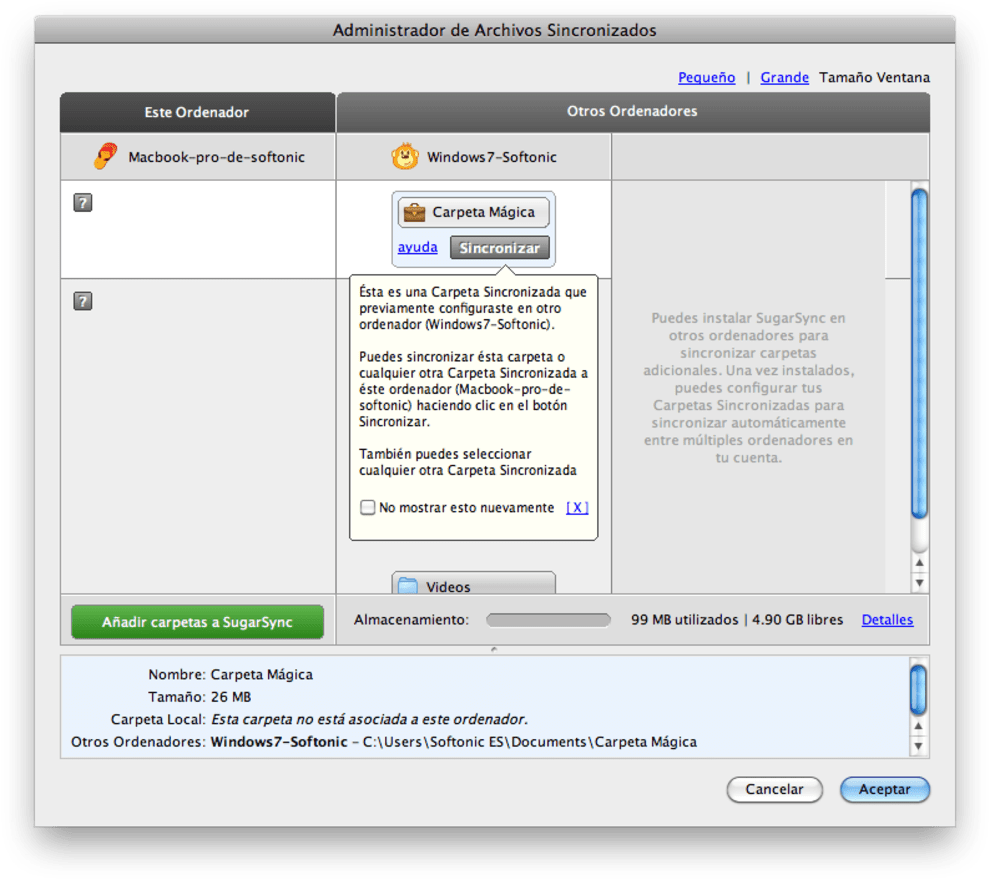The image size is (989, 879).
Task: Click the Almacenamiento storage usage bar
Action: click(548, 620)
